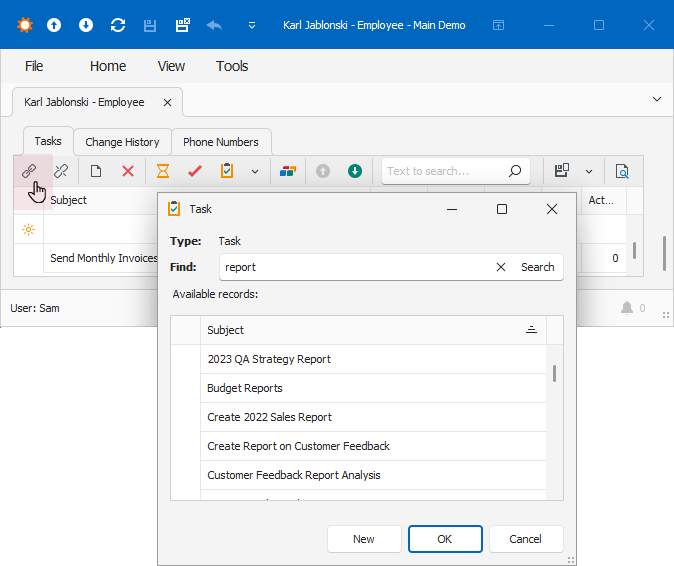Click the notification bell in status bar

[x=627, y=308]
